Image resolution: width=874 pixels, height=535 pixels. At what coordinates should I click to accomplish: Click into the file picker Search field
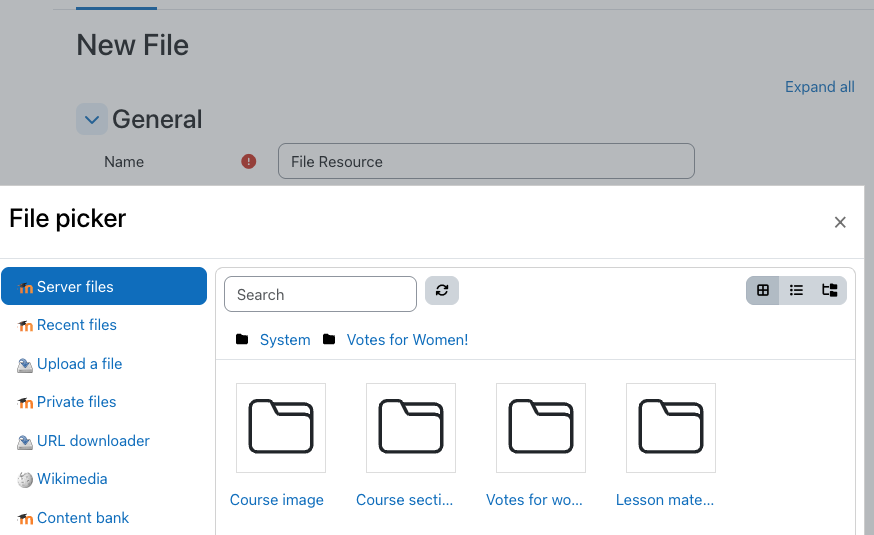coord(321,294)
